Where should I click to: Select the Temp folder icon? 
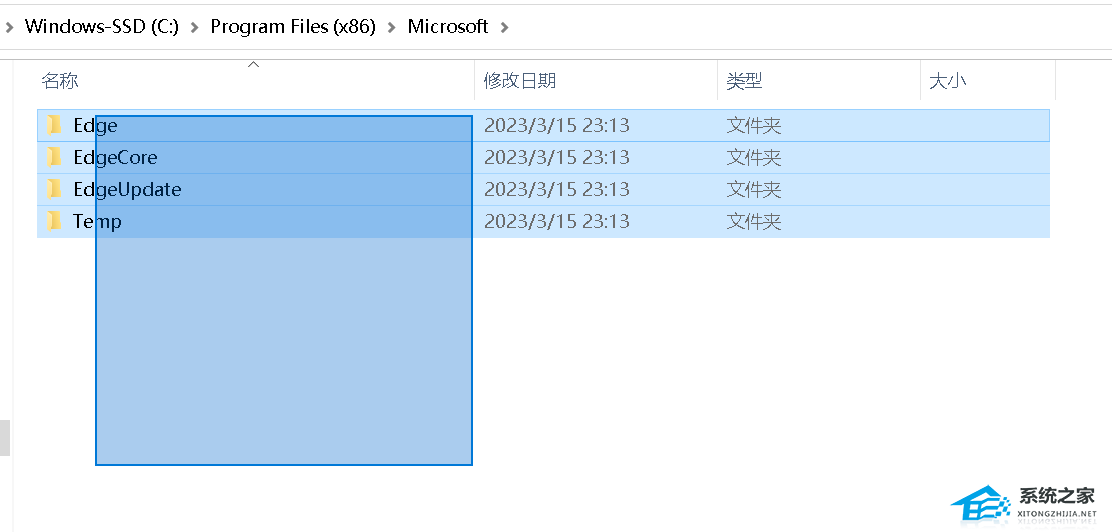click(x=55, y=221)
